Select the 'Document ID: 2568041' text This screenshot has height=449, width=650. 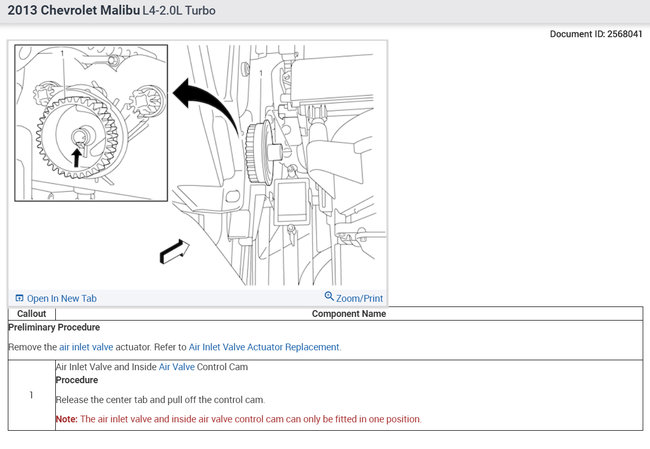[596, 34]
